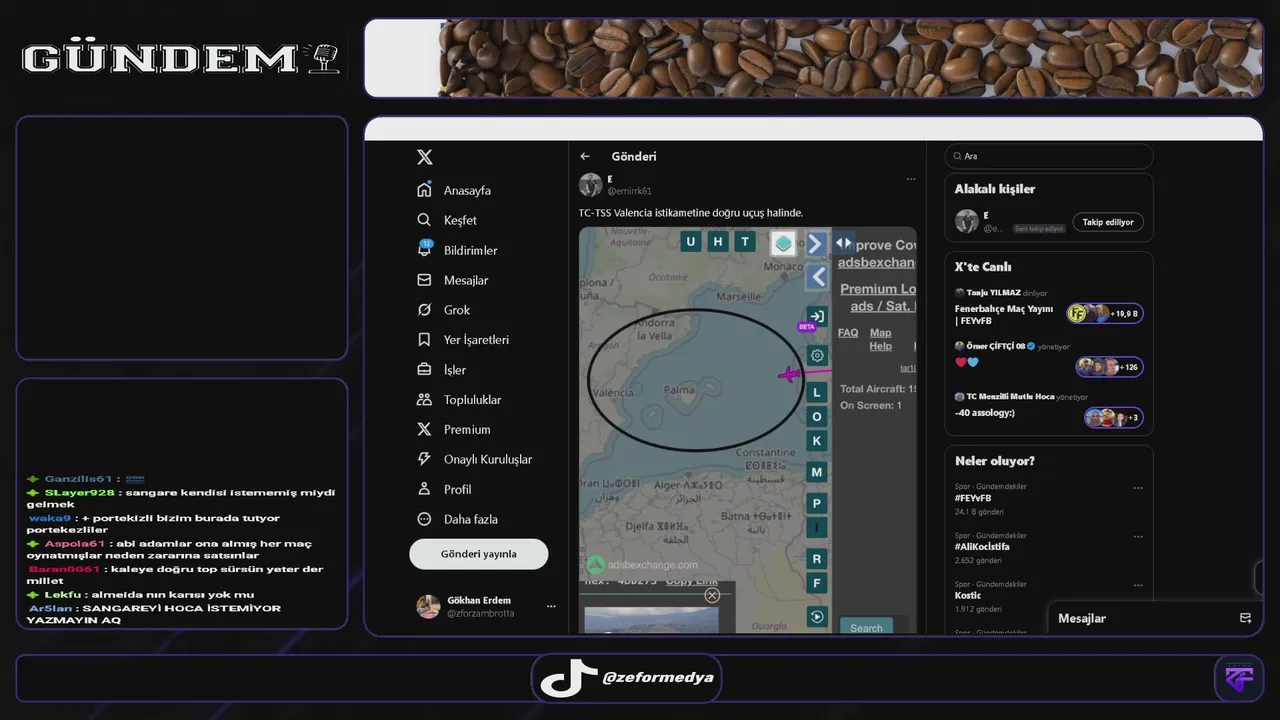The height and width of the screenshot is (720, 1280).
Task: Open options dots for #AliKocİstifa trend
Action: (x=1138, y=537)
